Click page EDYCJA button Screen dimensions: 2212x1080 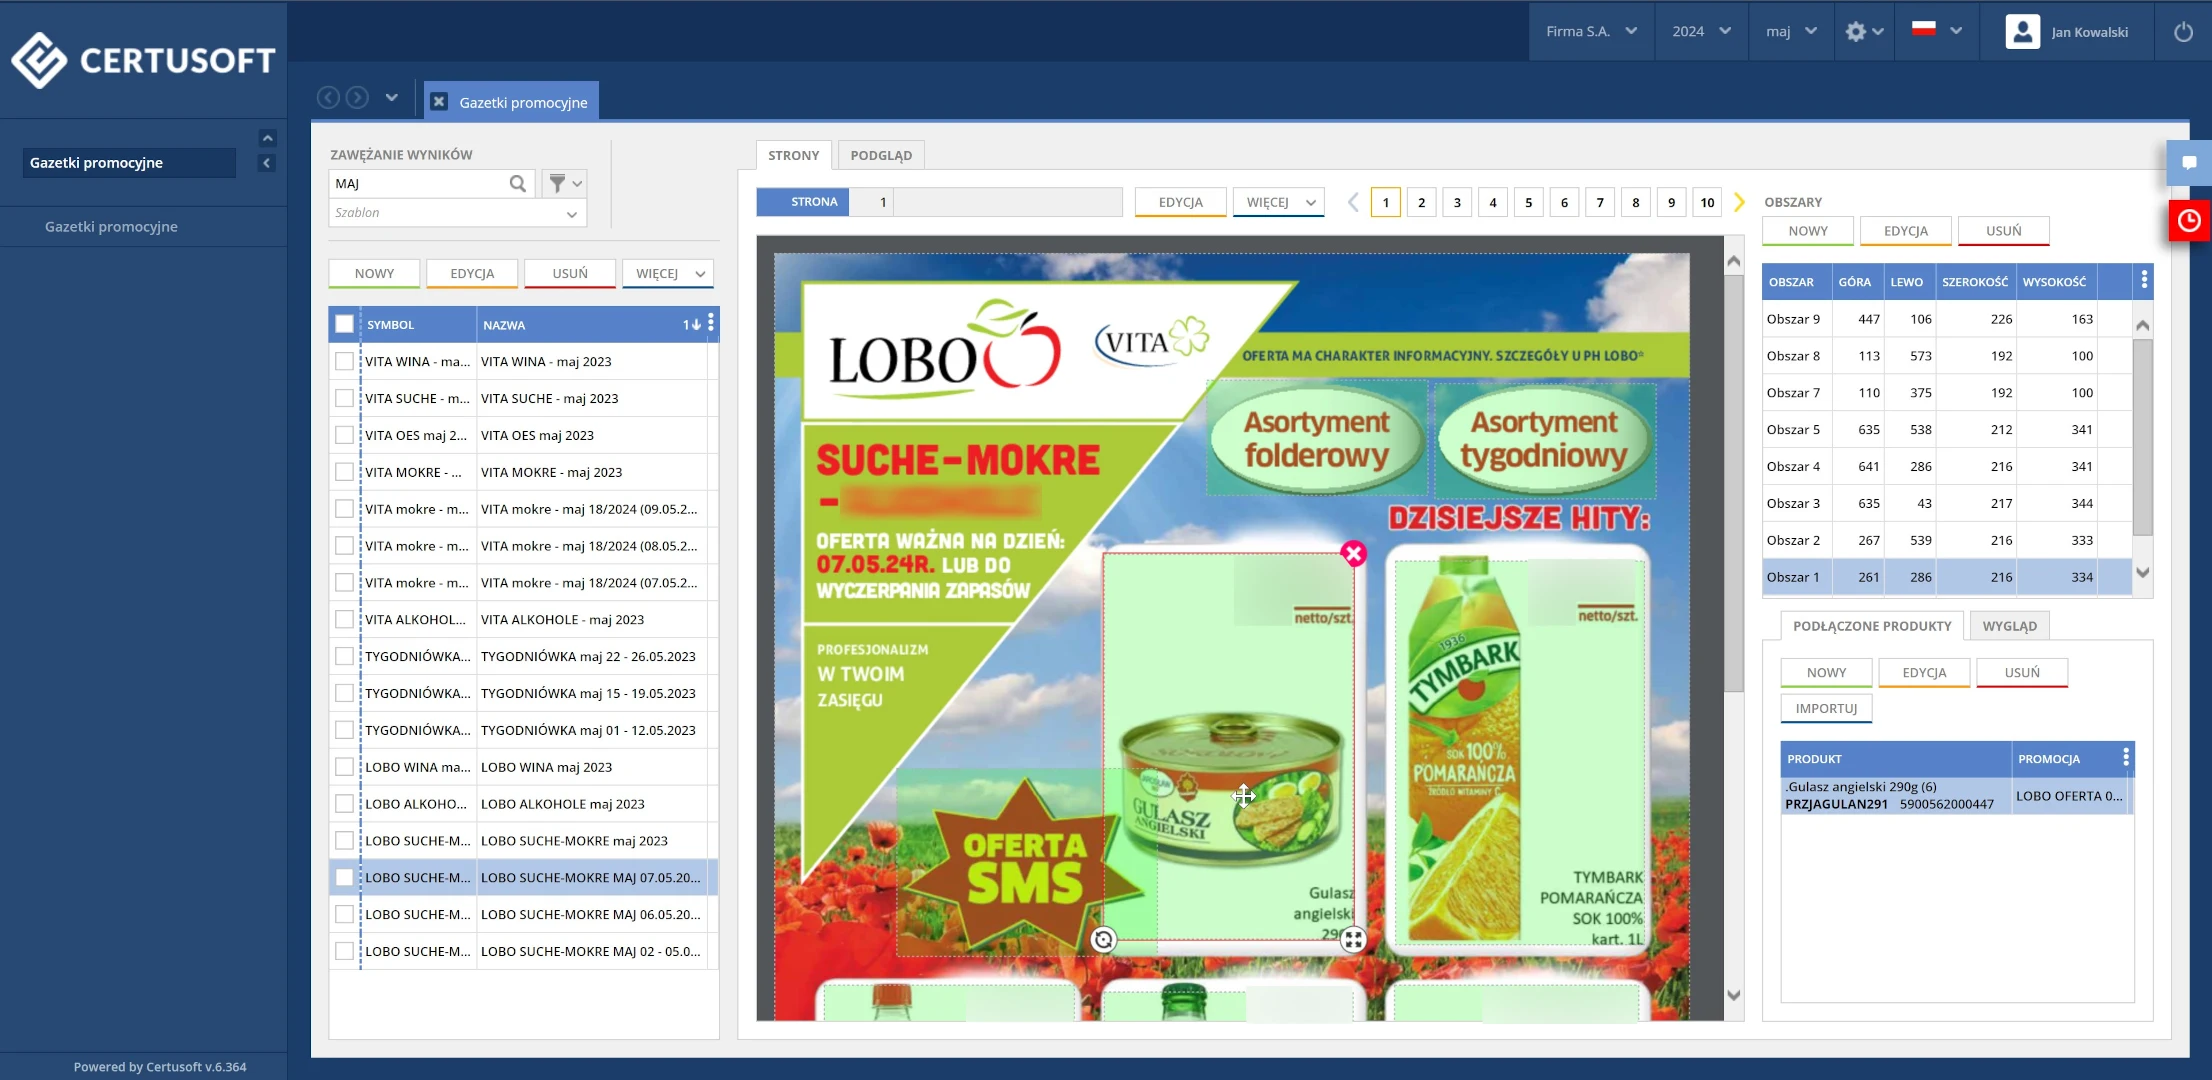(1180, 202)
